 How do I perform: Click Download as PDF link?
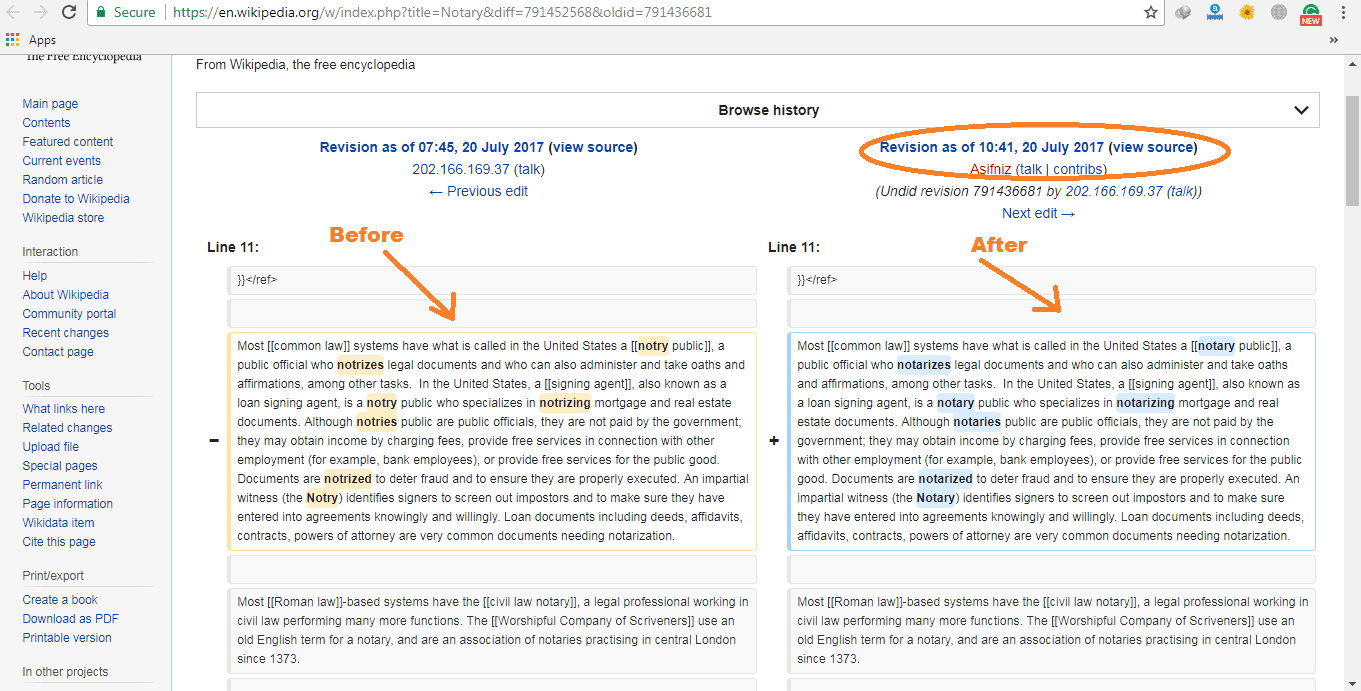(70, 619)
